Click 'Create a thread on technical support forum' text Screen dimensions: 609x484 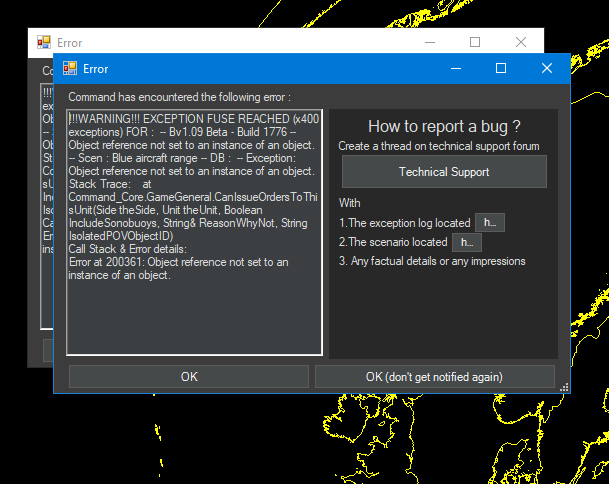point(438,146)
